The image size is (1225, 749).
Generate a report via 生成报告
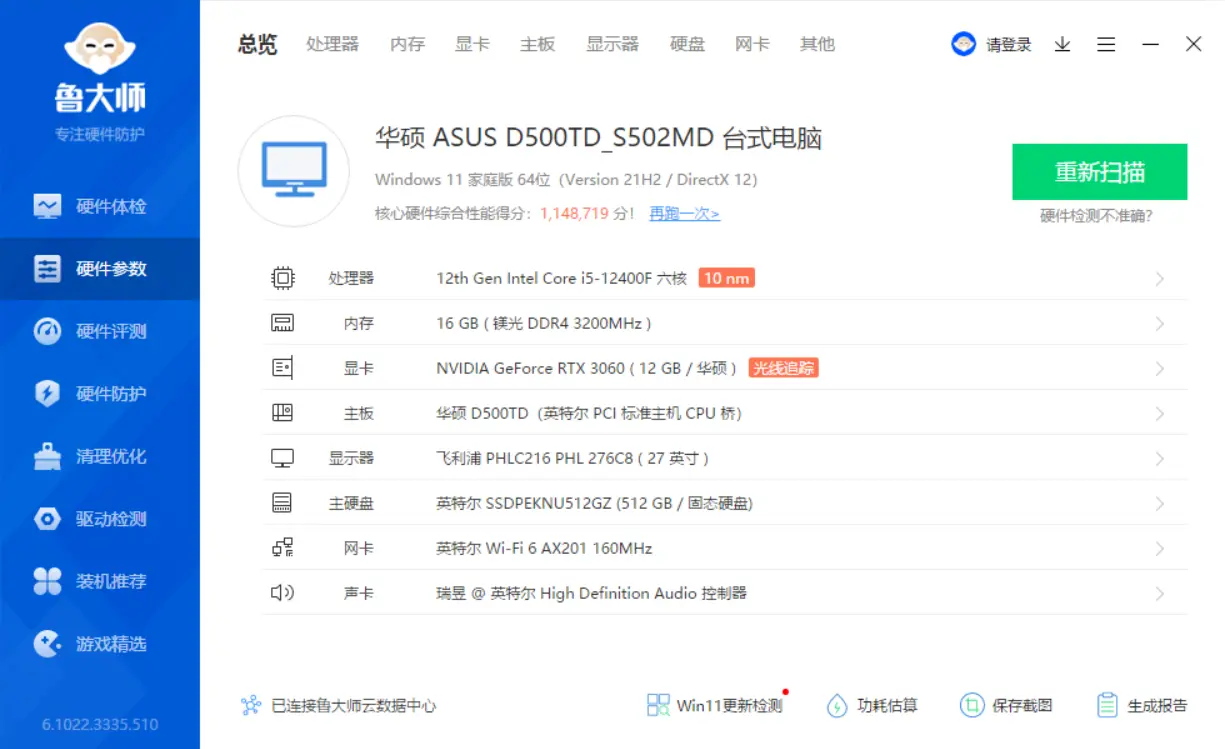pyautogui.click(x=1142, y=705)
